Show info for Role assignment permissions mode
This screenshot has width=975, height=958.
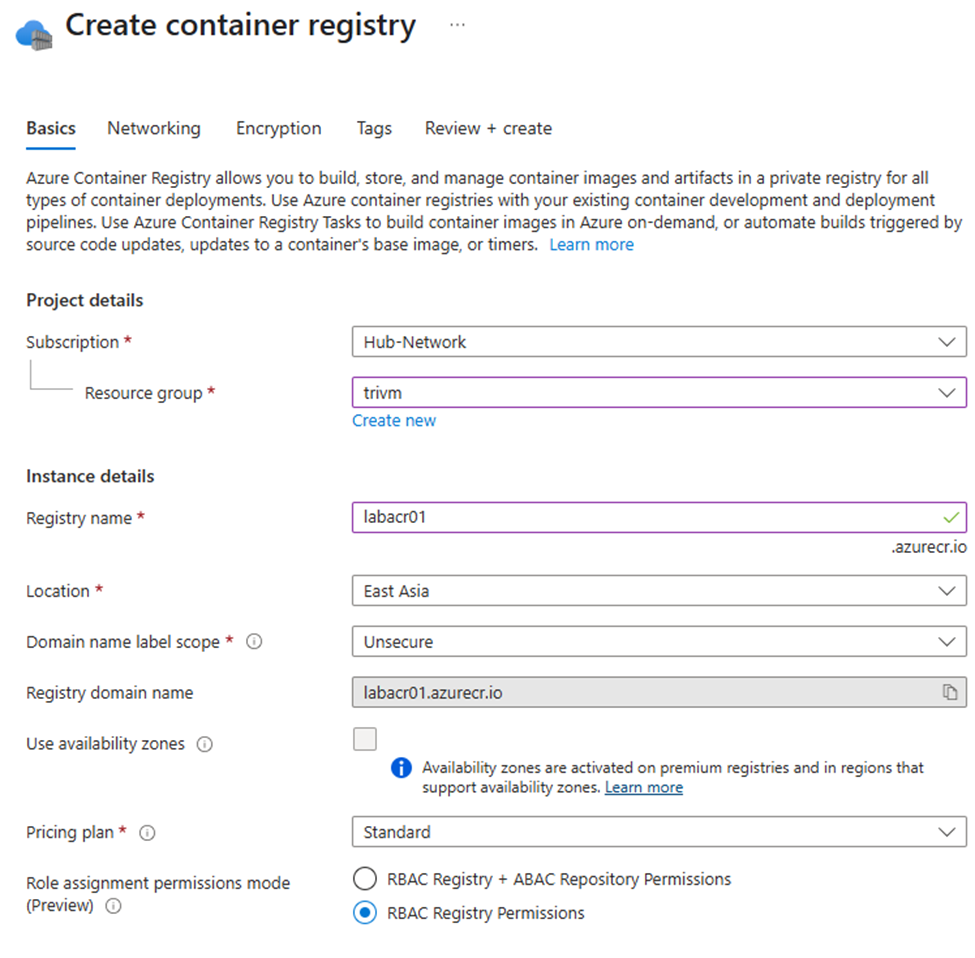point(113,906)
